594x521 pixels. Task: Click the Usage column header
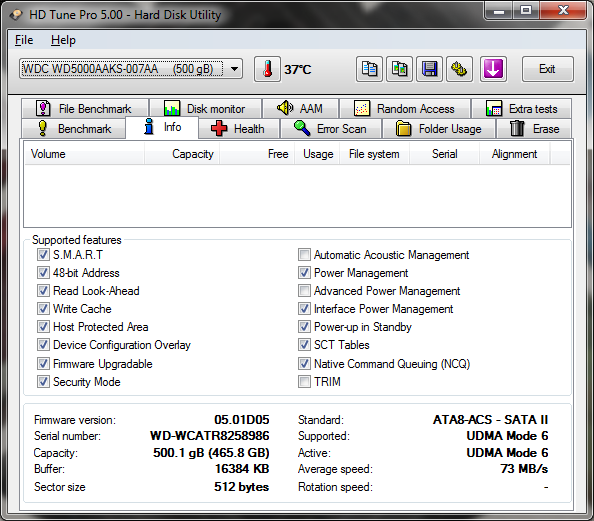point(317,154)
